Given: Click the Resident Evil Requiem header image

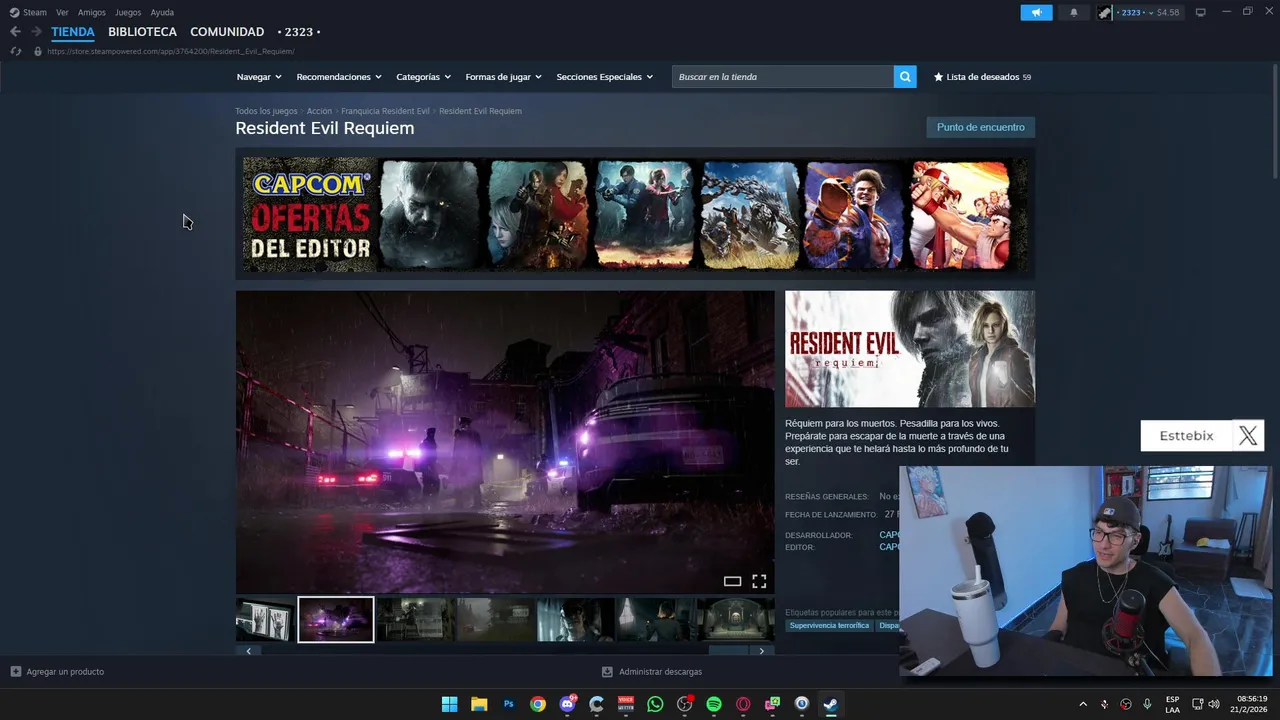Looking at the screenshot, I should [910, 349].
